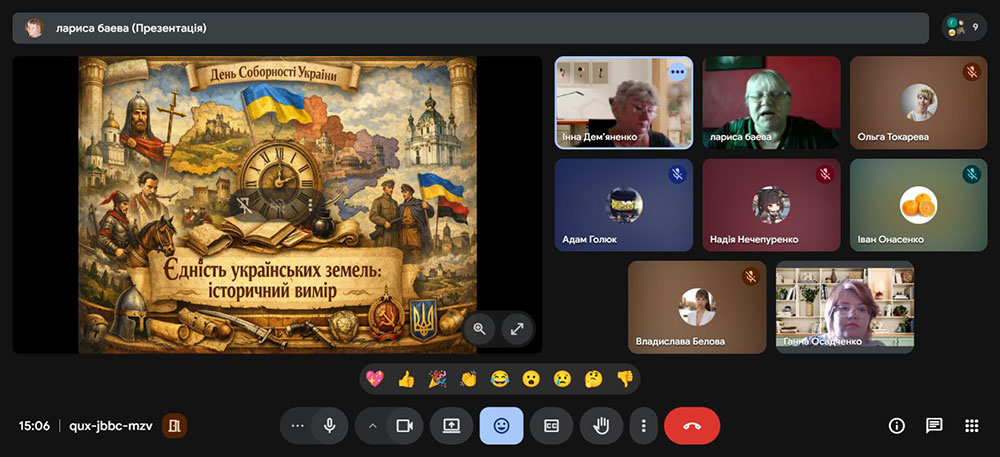Select Іван Онасенко's video tile

918,205
